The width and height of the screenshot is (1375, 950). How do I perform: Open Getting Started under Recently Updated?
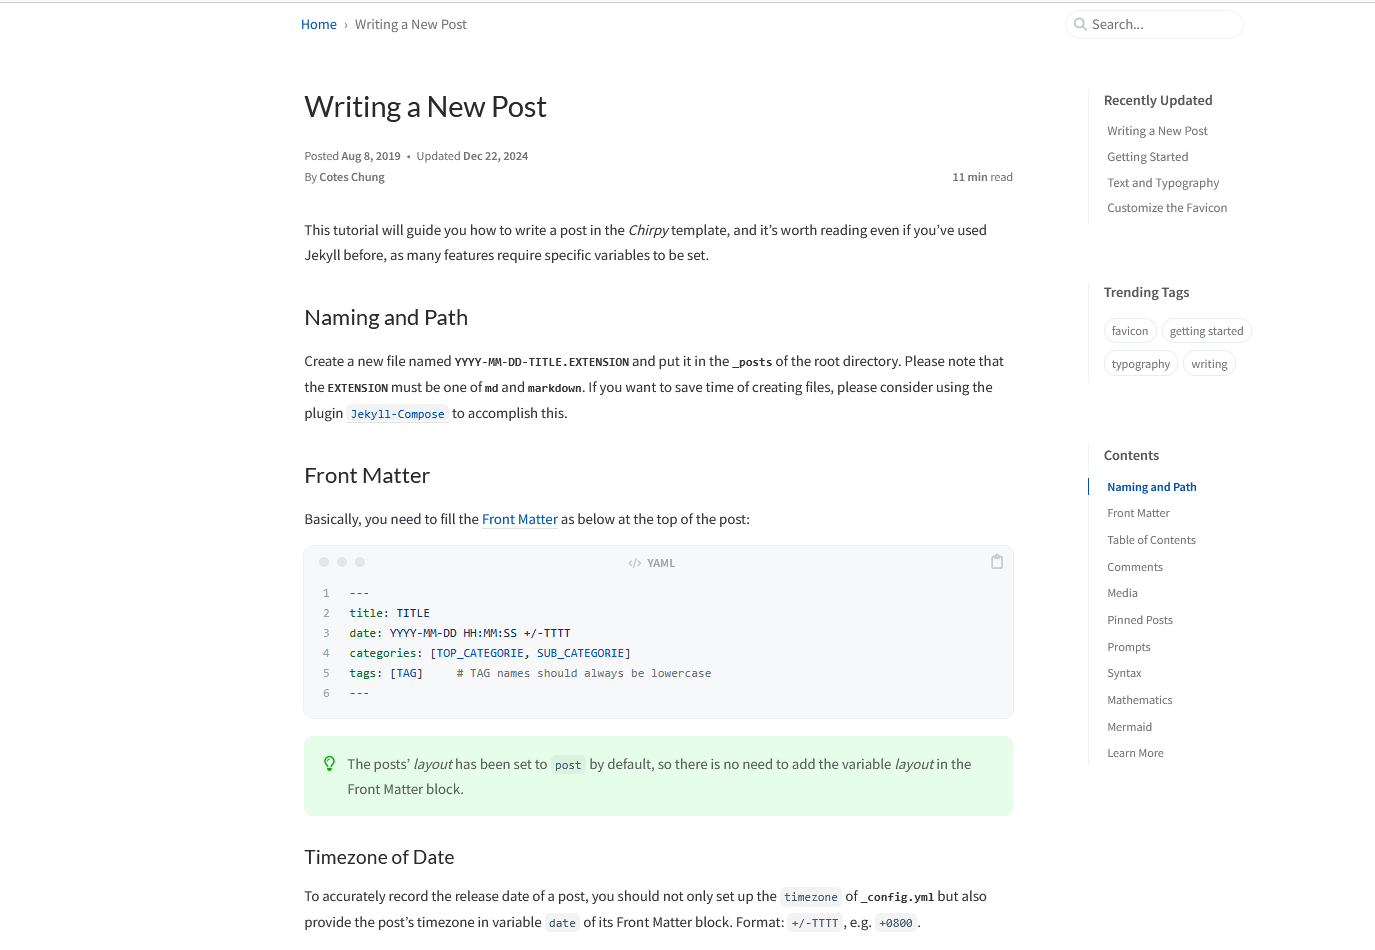(x=1147, y=156)
